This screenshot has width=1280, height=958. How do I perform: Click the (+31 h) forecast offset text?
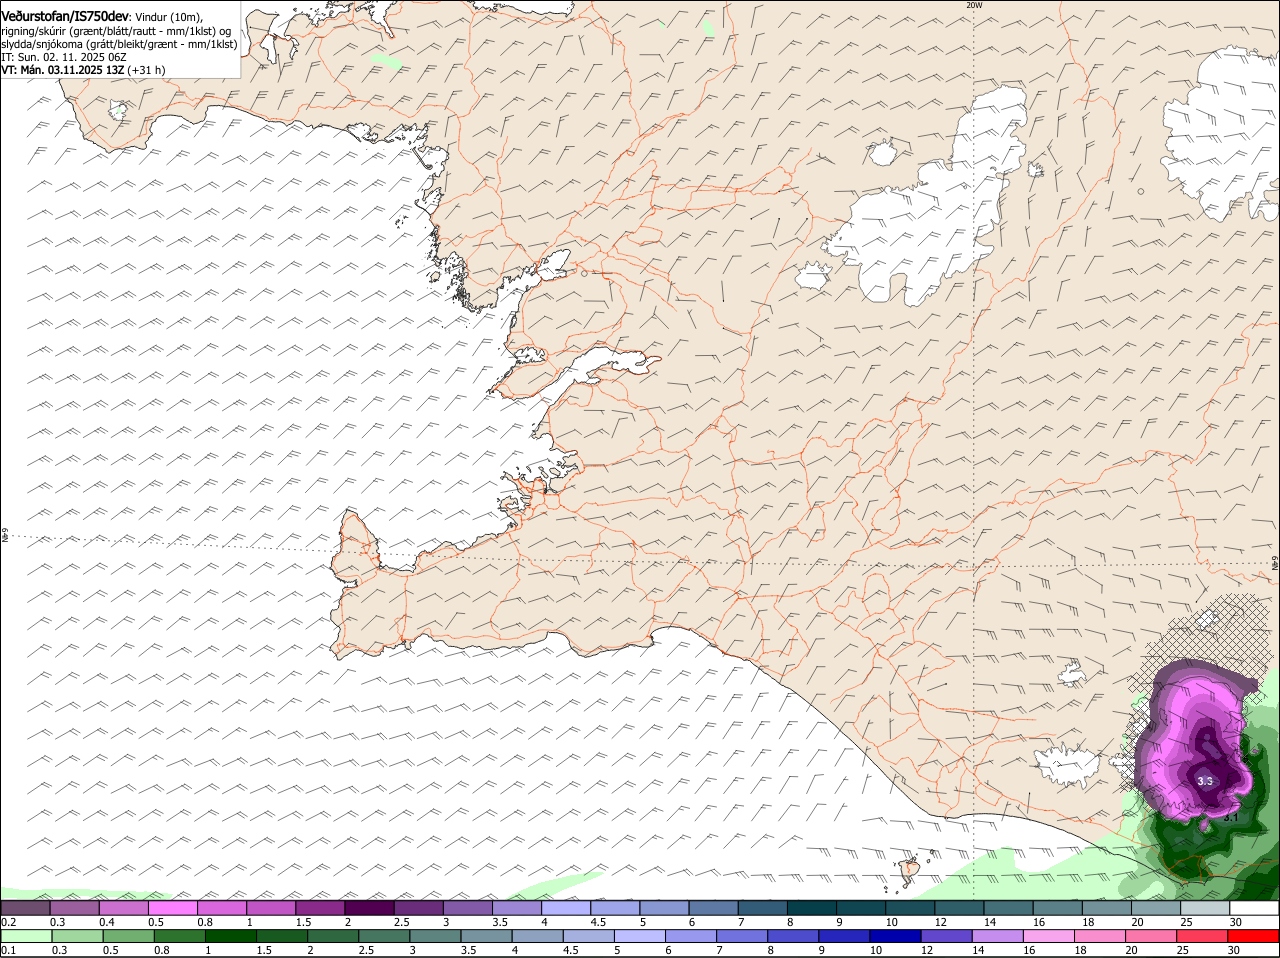(x=146, y=70)
